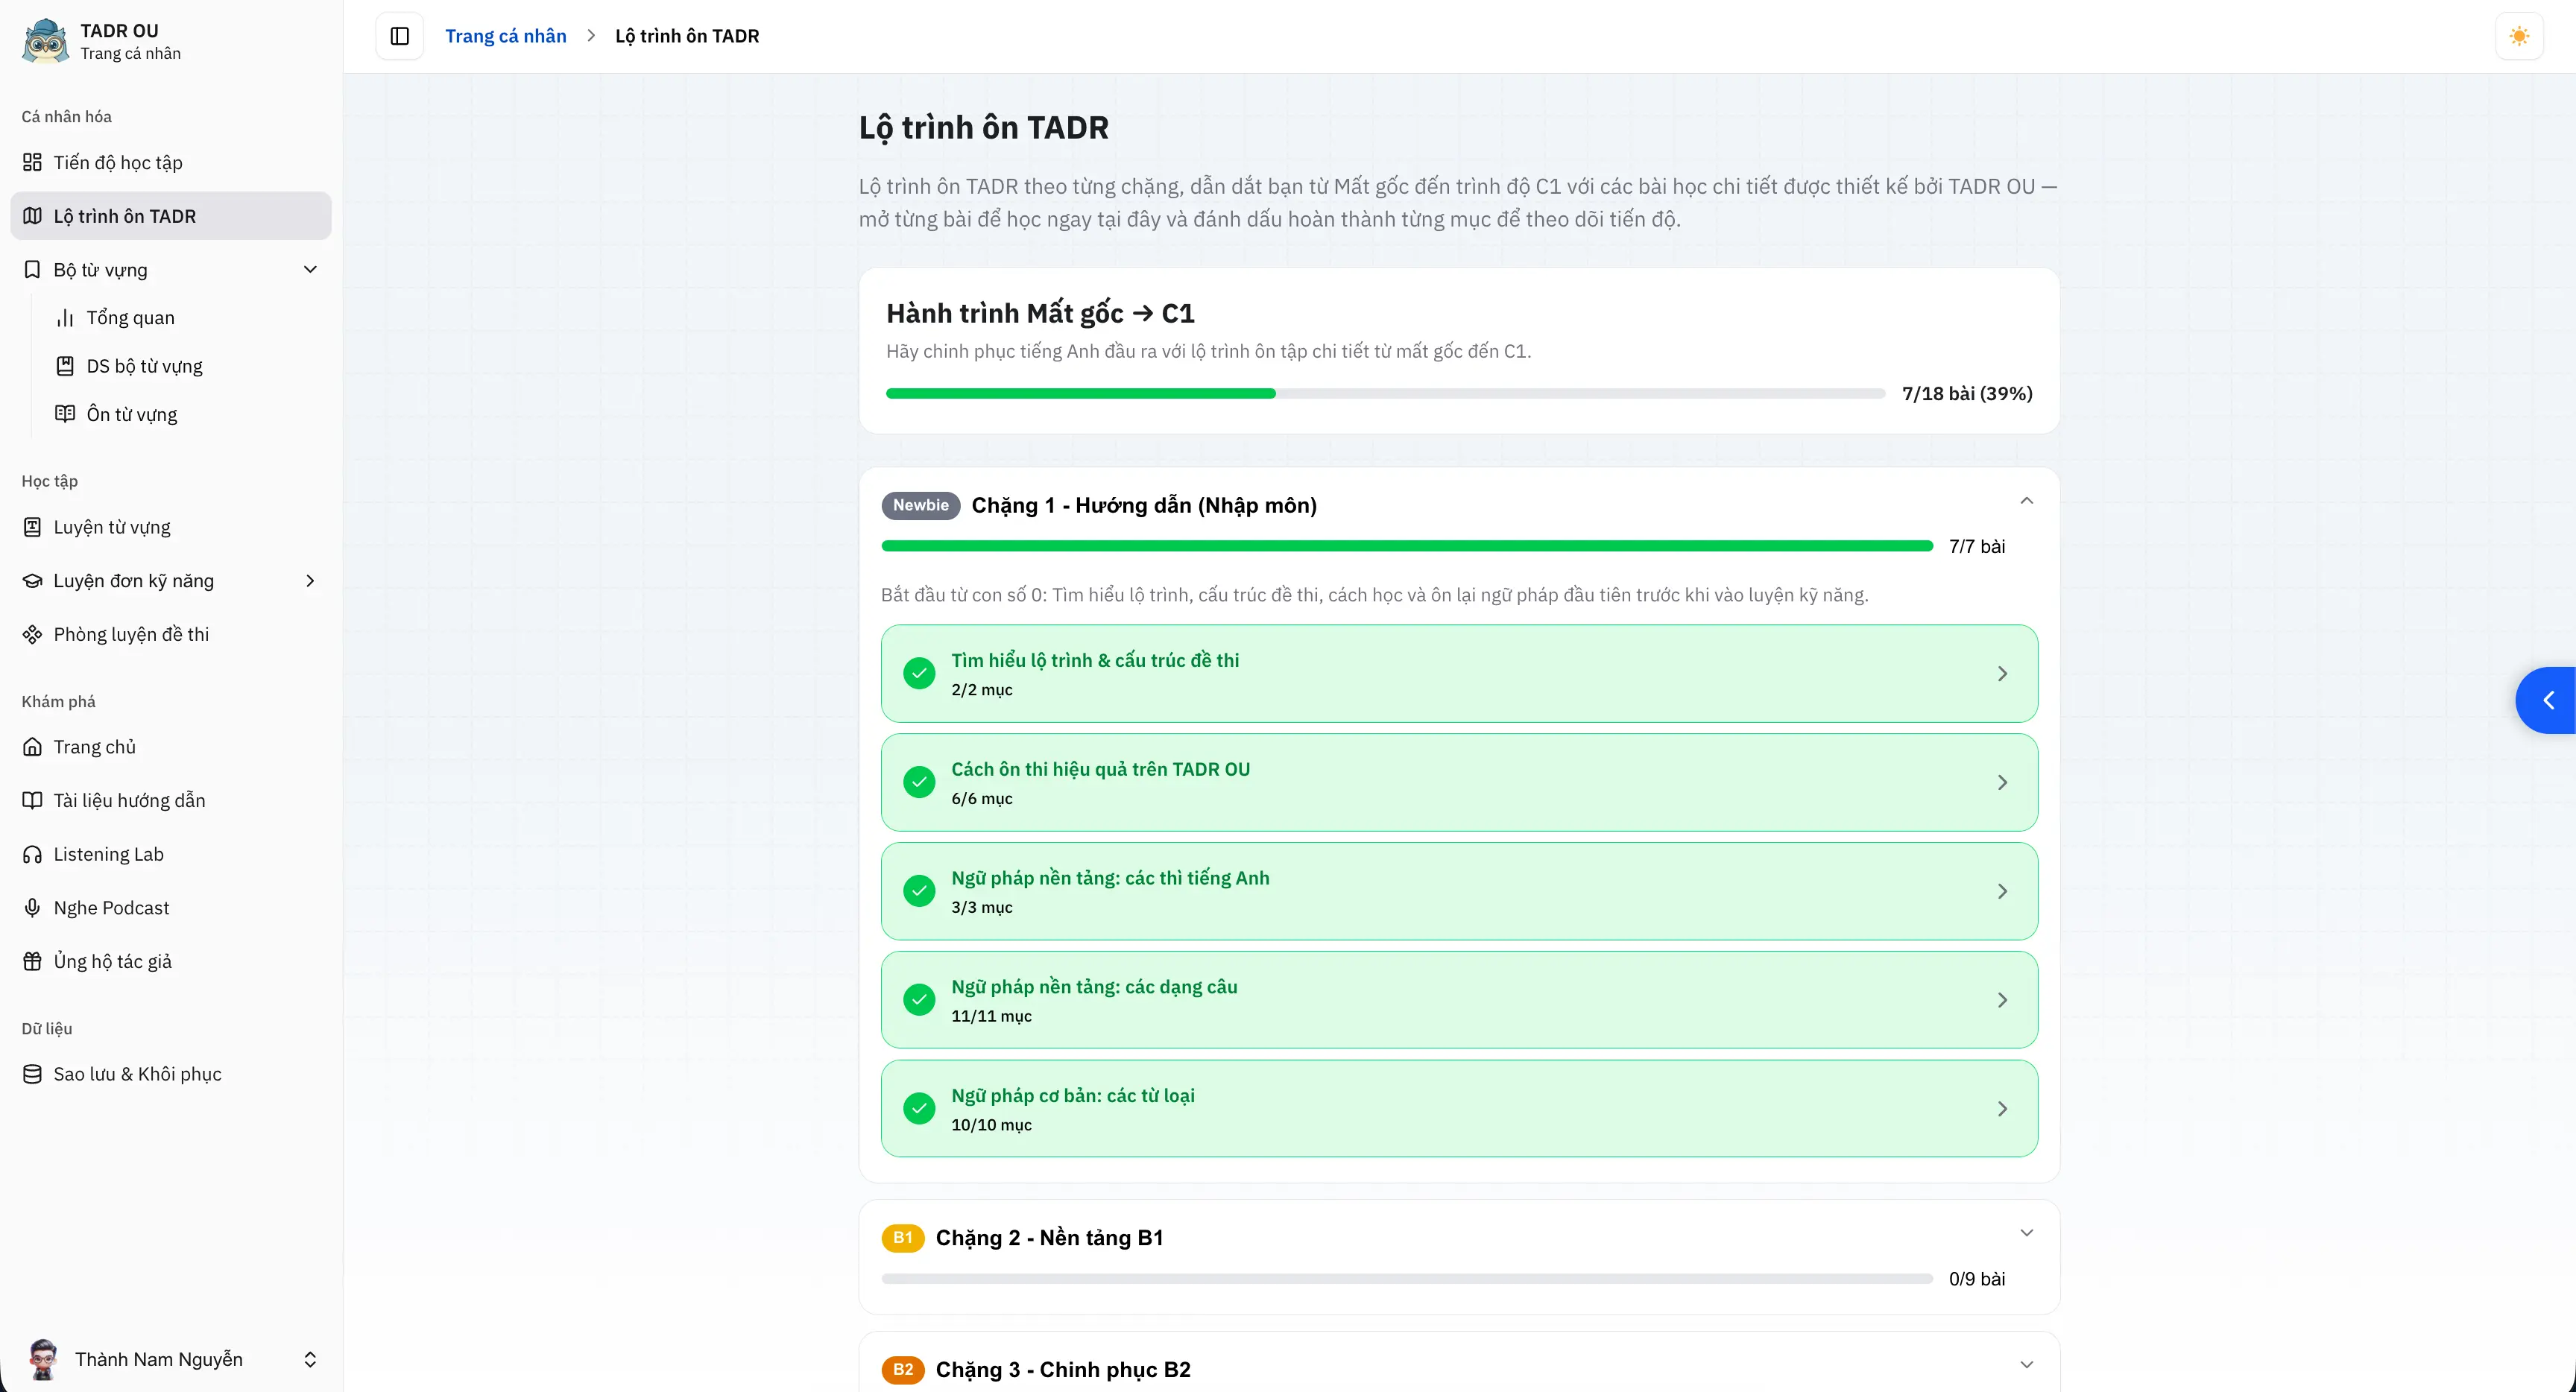Viewport: 2576px width, 1392px height.
Task: Expand Chặng 3 - Chinh phục B2 chevron
Action: pyautogui.click(x=2027, y=1365)
